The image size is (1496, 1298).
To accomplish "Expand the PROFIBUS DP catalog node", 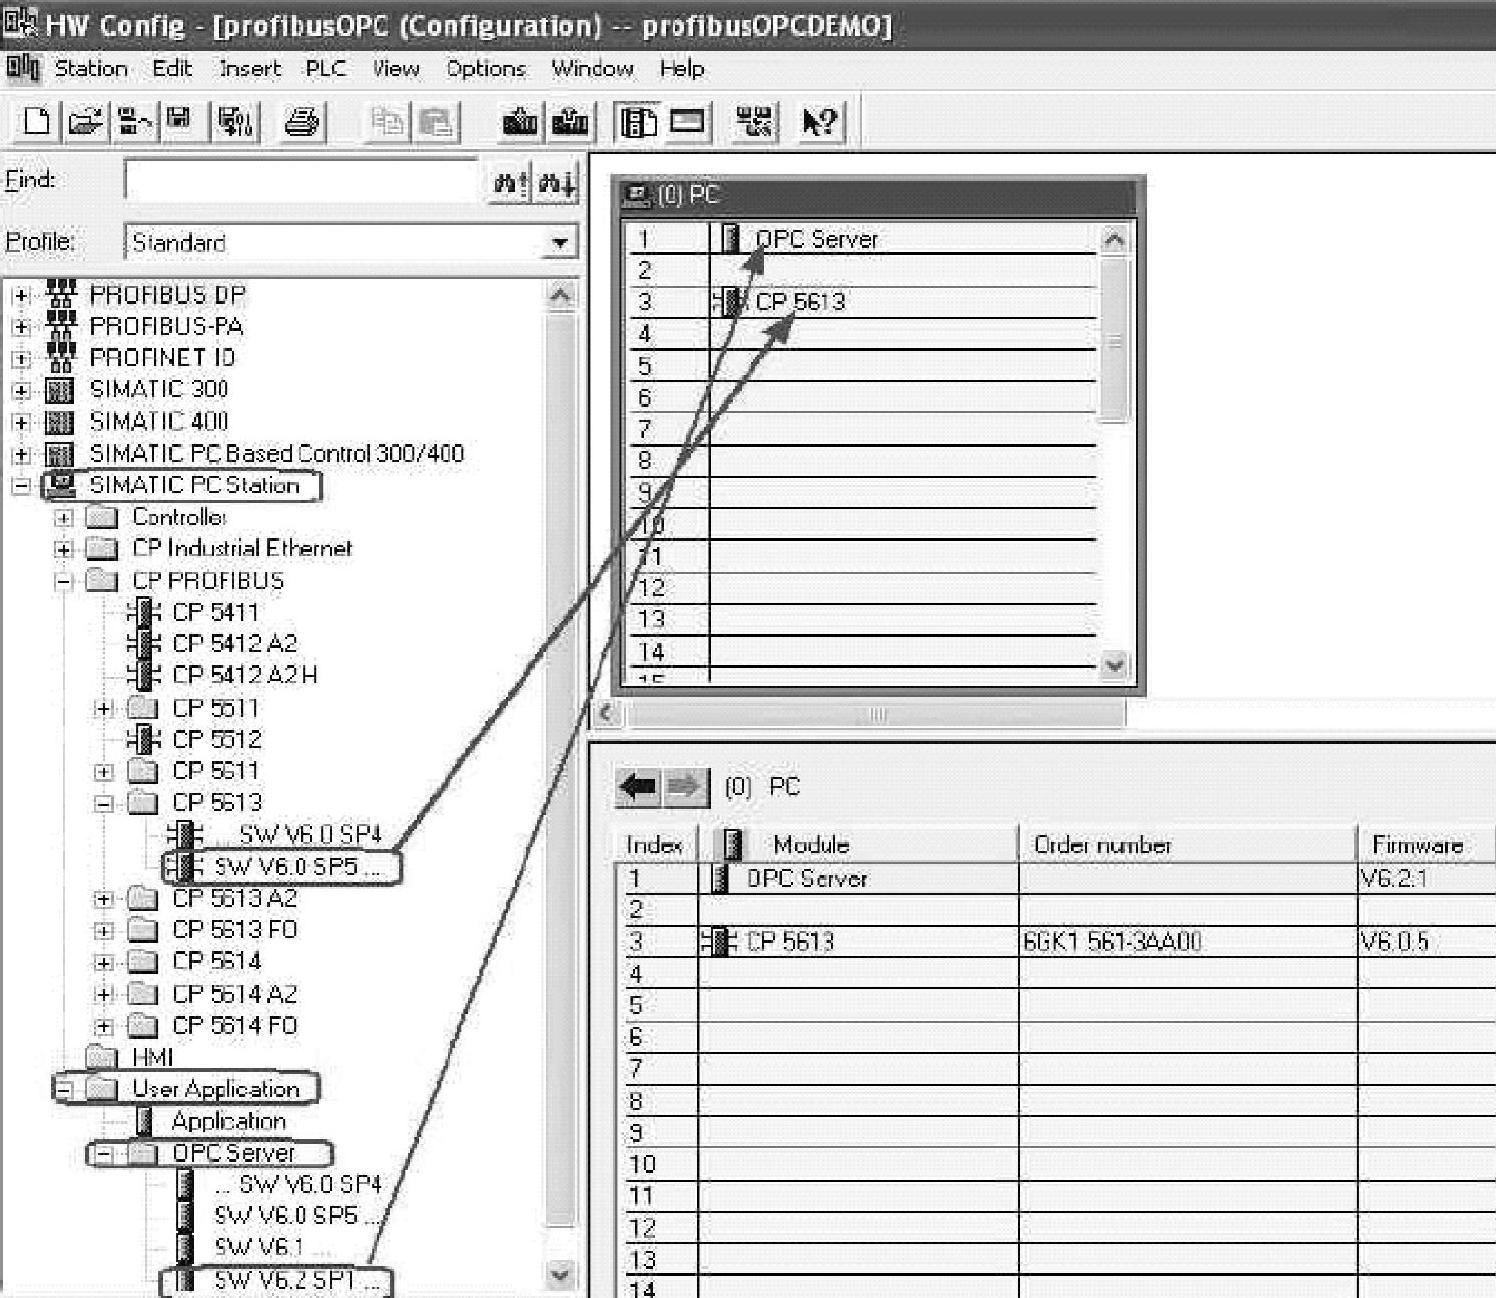I will click(x=22, y=296).
